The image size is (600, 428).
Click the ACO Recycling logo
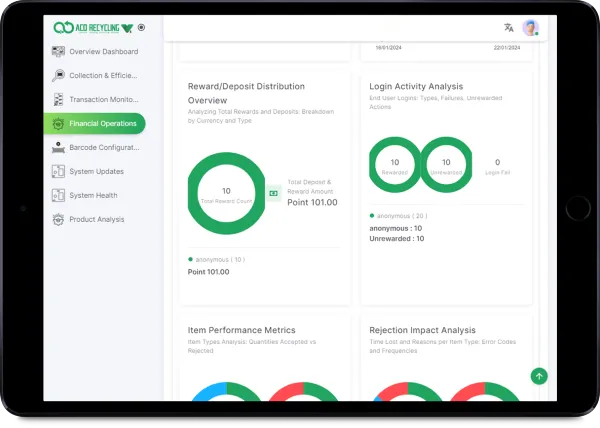coord(92,28)
